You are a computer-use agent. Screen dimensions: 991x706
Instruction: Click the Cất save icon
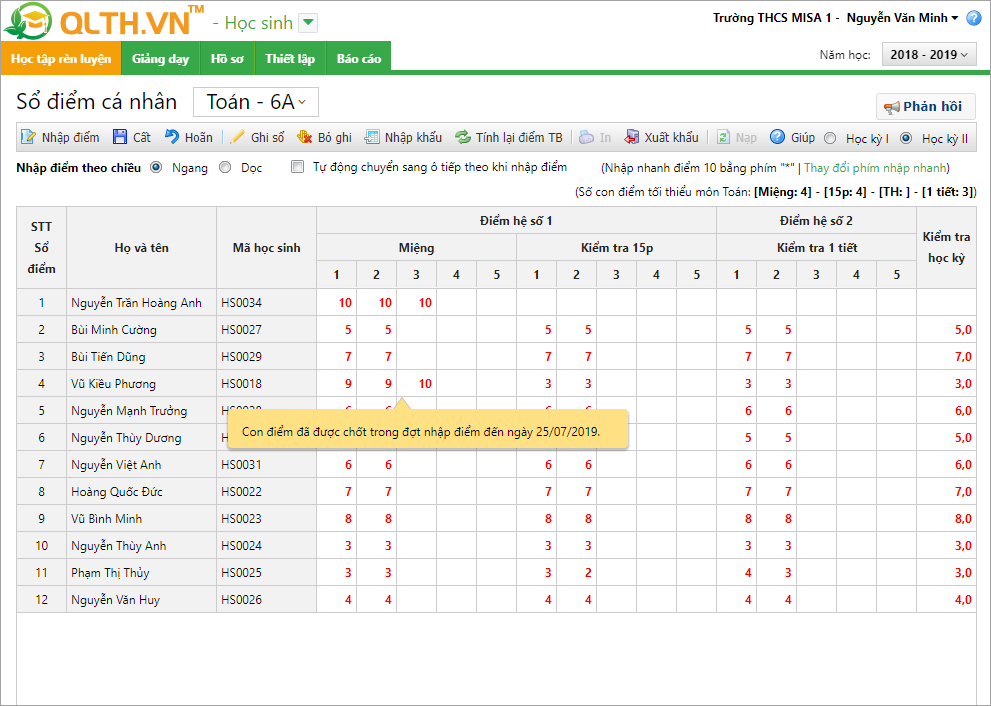[x=120, y=138]
